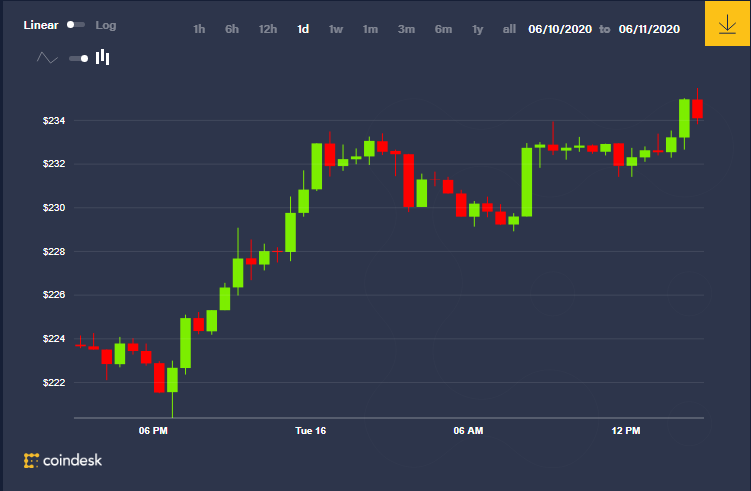Choose the Log scale label
751x491 pixels.
coord(106,25)
